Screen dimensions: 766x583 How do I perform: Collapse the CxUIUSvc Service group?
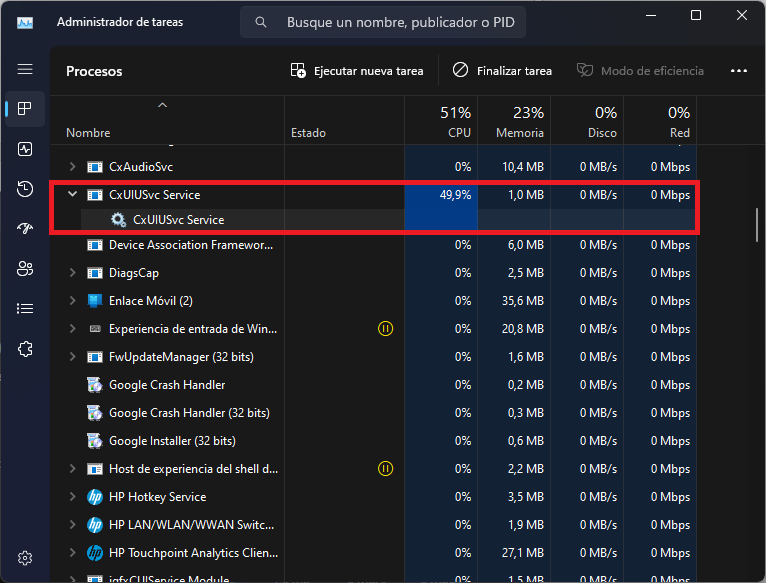click(x=72, y=194)
